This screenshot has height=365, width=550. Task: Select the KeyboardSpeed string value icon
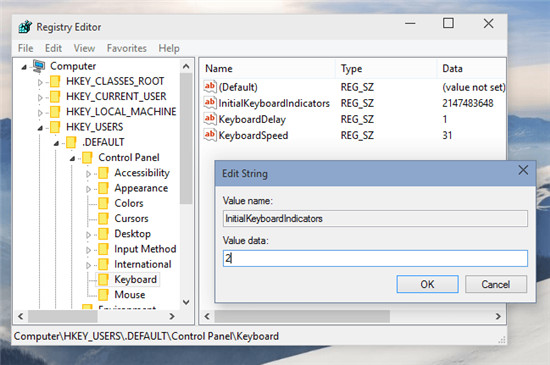coord(210,135)
